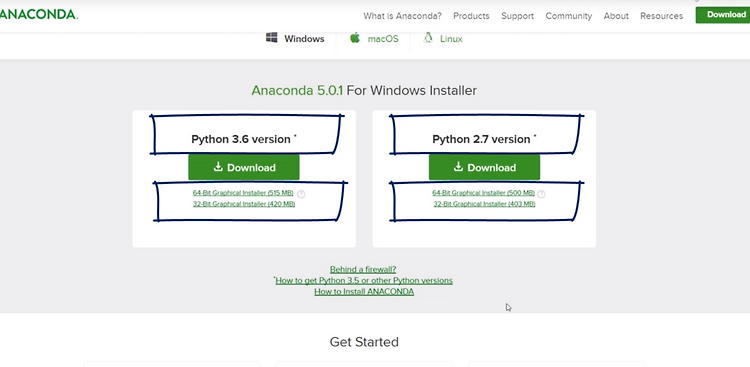Open 64-Bit Graphical Installer (515 MB) link
750x367 pixels.
(x=243, y=193)
